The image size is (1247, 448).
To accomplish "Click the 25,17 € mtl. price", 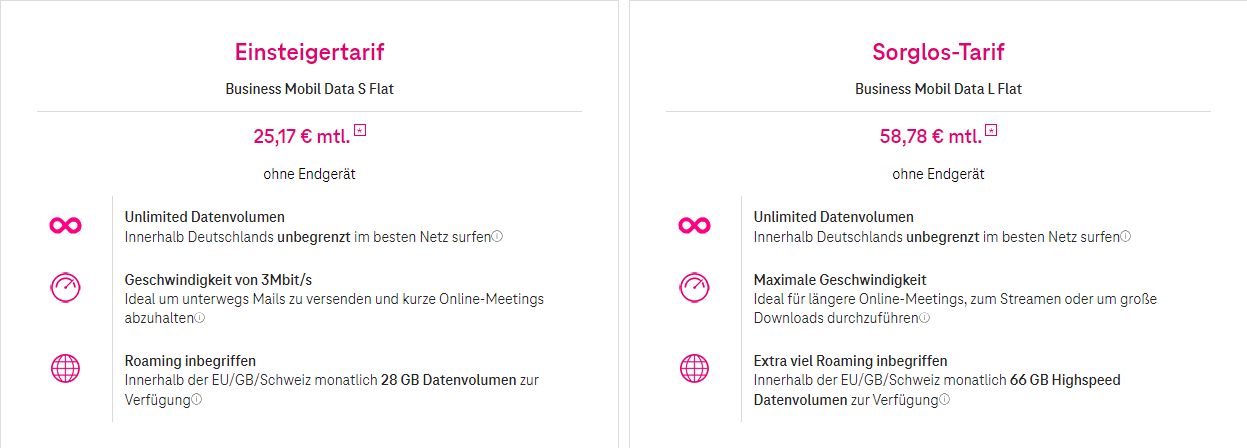I will point(301,136).
